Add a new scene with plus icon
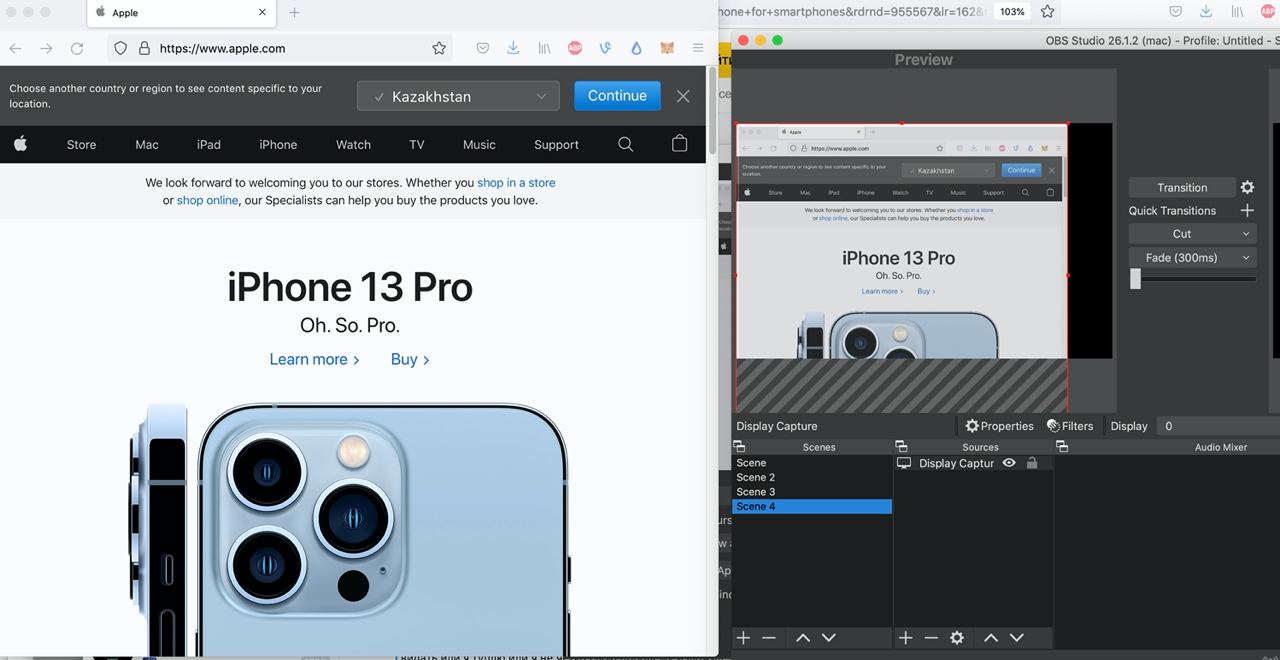This screenshot has width=1280, height=660. [743, 638]
